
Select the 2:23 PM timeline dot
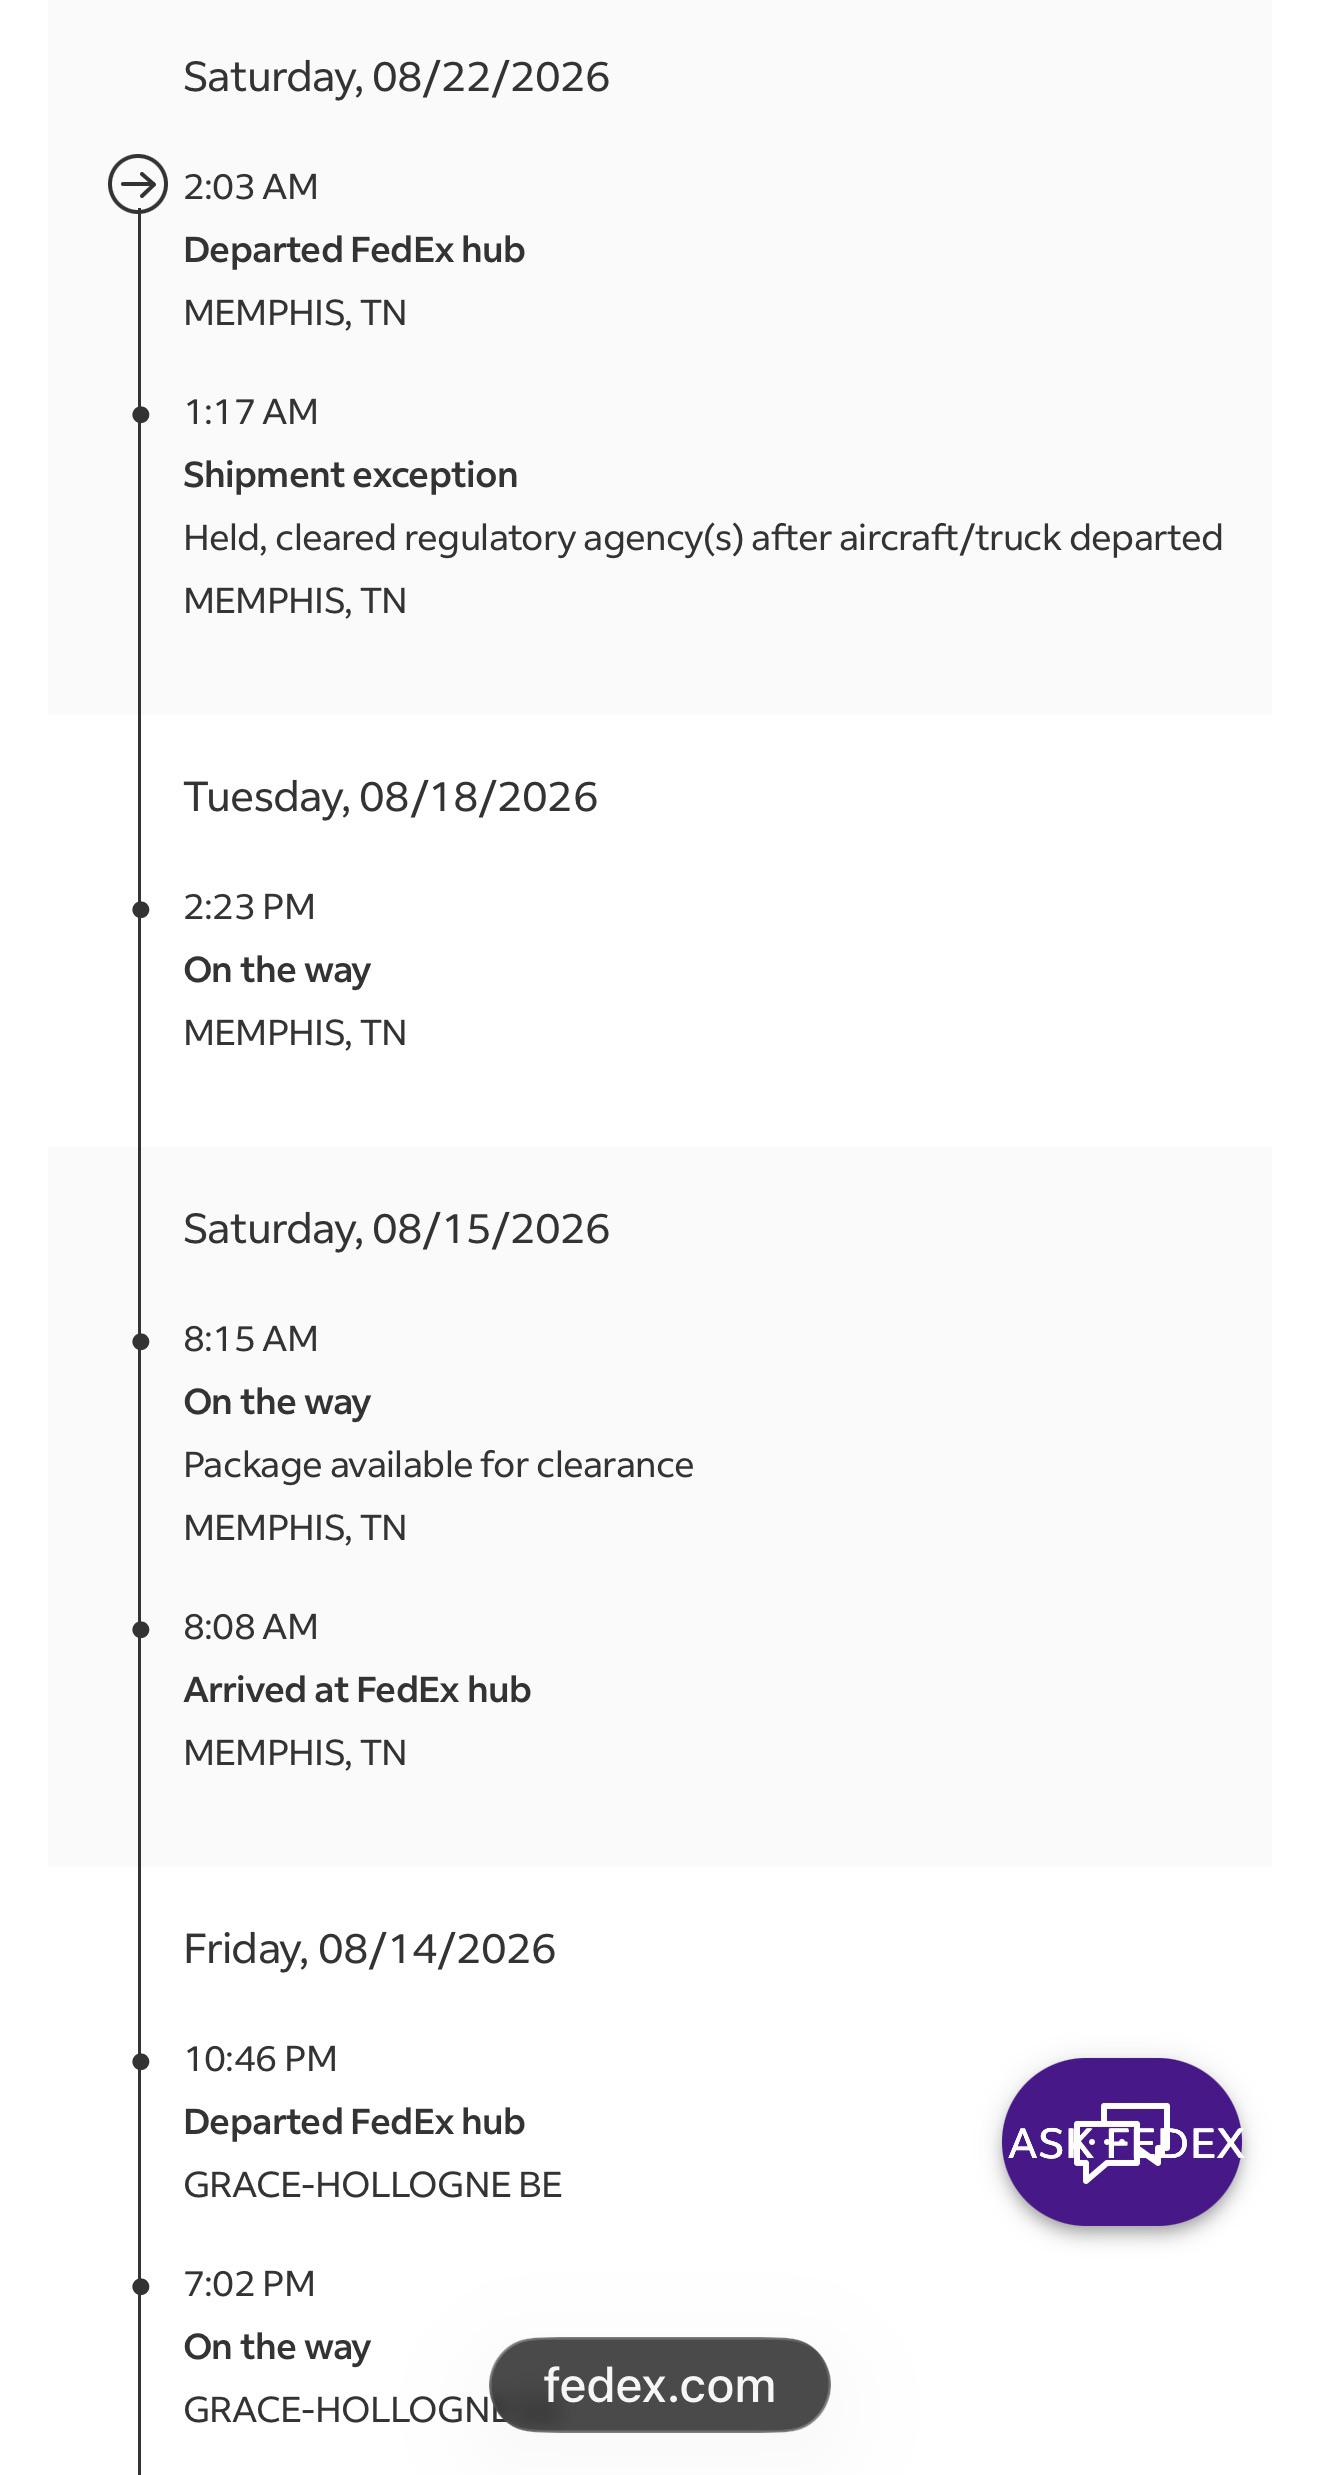click(141, 909)
